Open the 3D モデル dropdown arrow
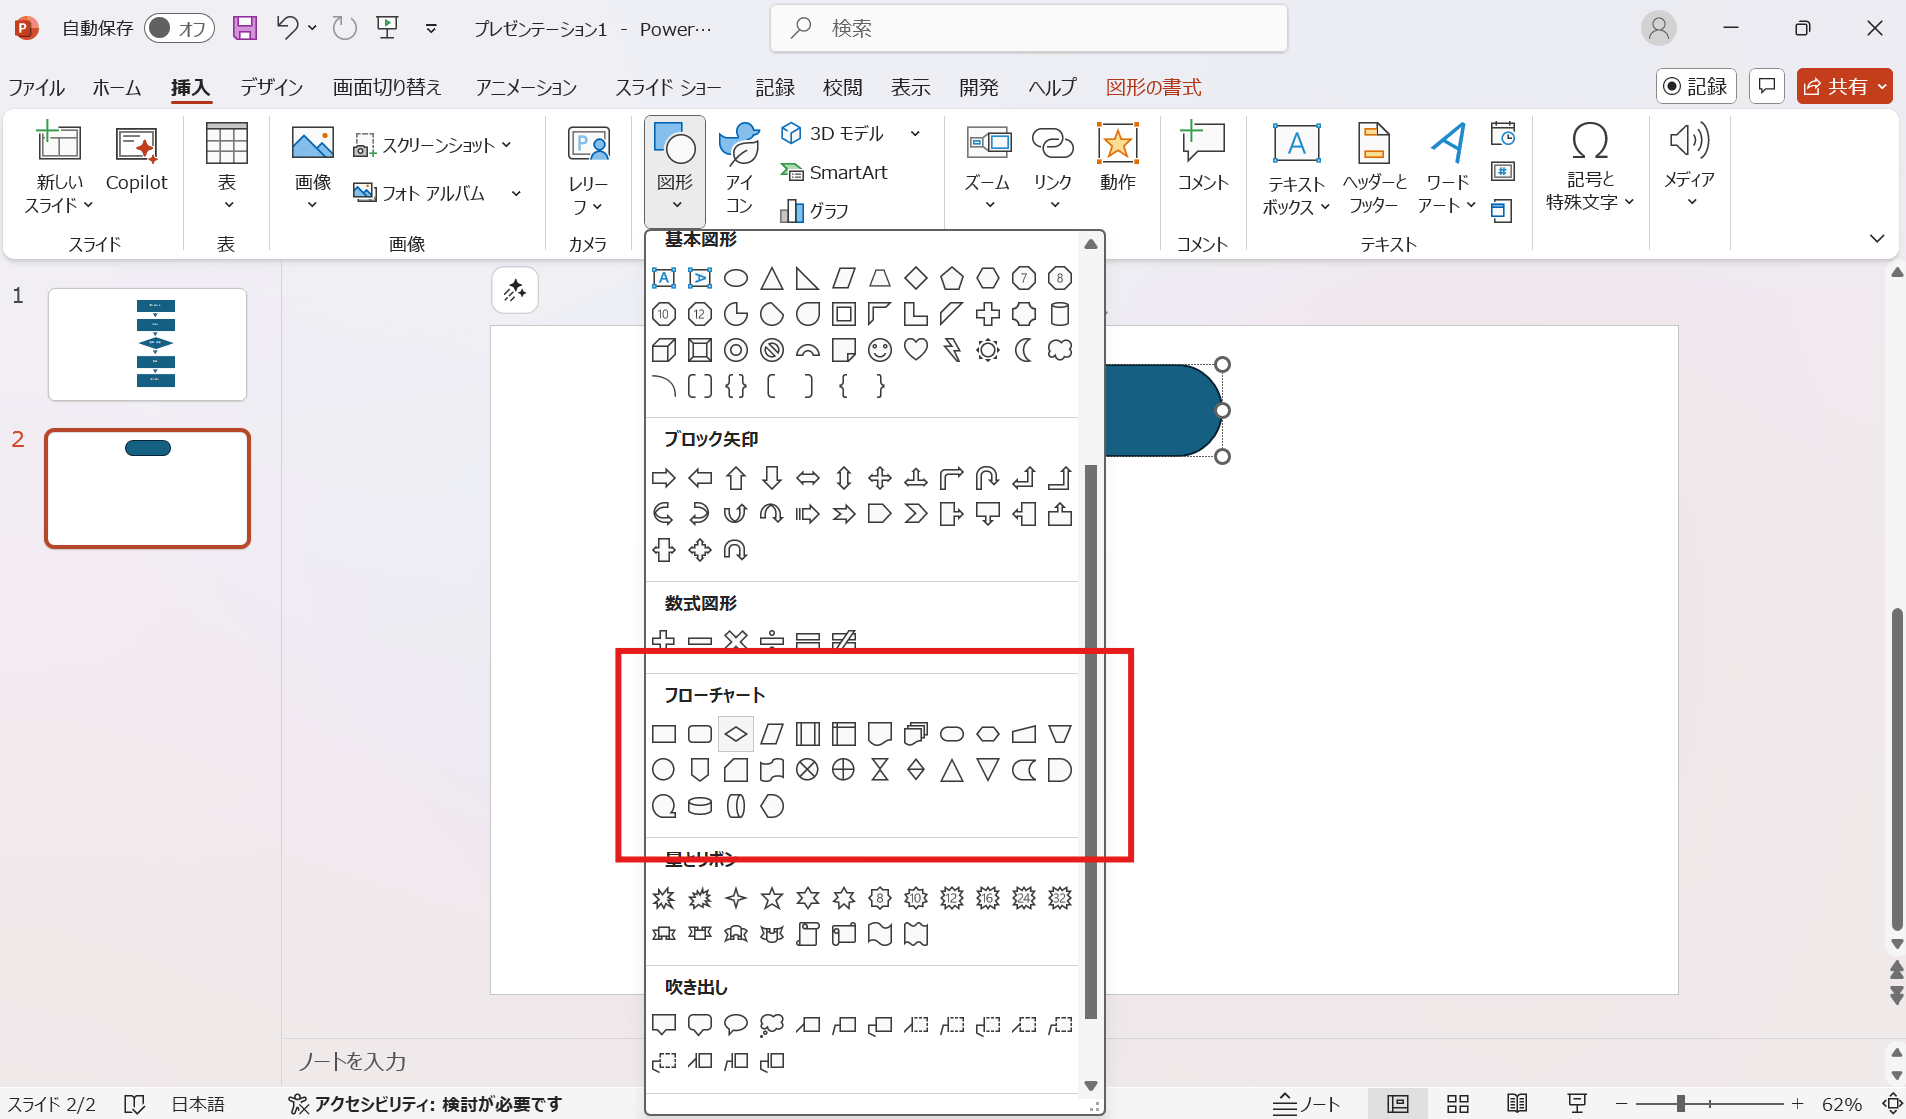Image resolution: width=1906 pixels, height=1119 pixels. point(915,133)
